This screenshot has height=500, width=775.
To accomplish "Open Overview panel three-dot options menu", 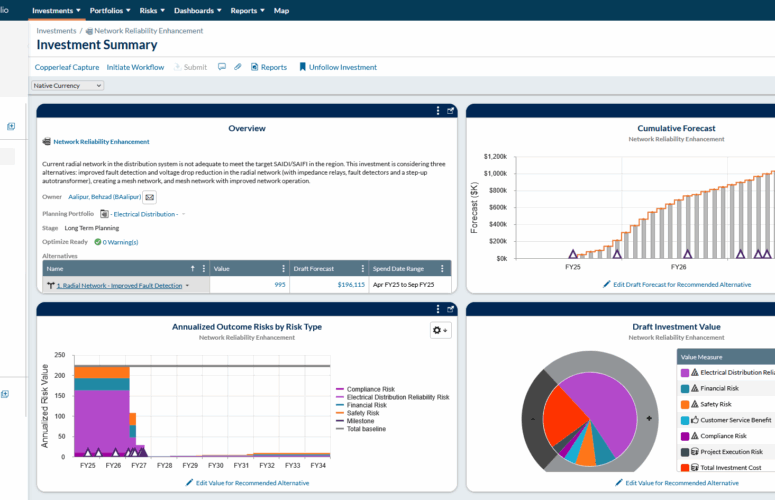I will point(438,111).
